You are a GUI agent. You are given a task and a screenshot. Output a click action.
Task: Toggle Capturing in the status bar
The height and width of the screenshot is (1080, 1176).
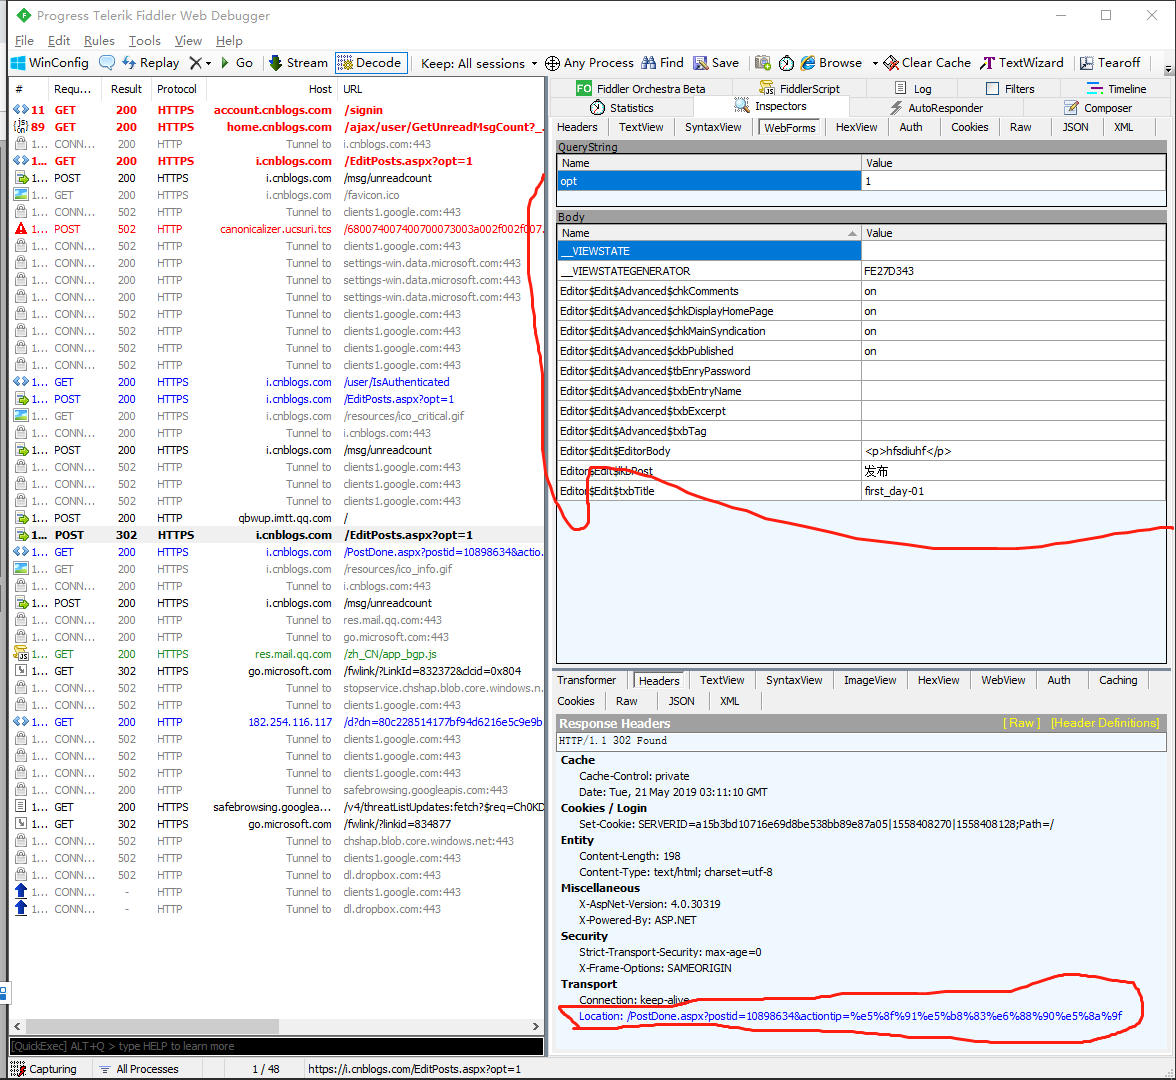(x=44, y=1069)
